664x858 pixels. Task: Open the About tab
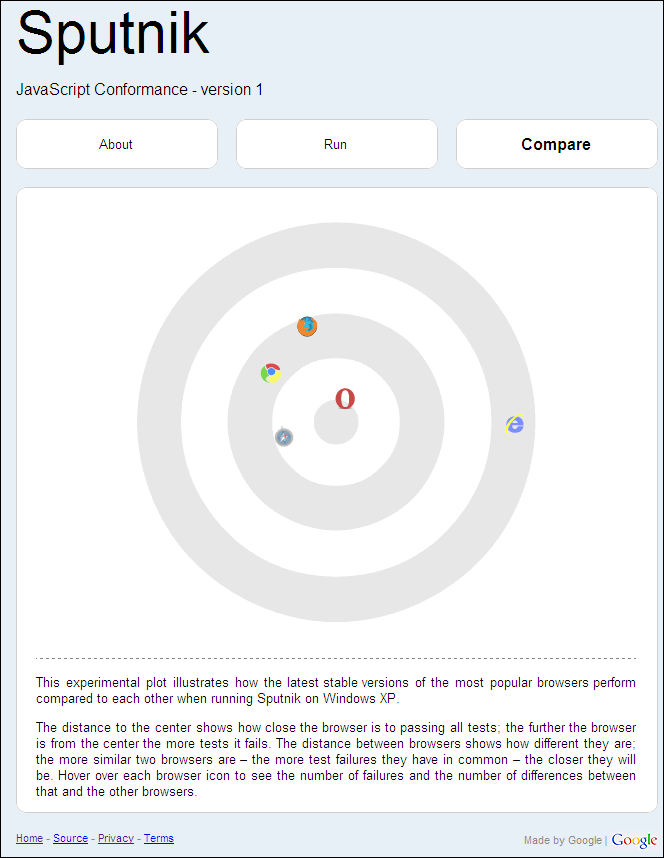point(117,144)
